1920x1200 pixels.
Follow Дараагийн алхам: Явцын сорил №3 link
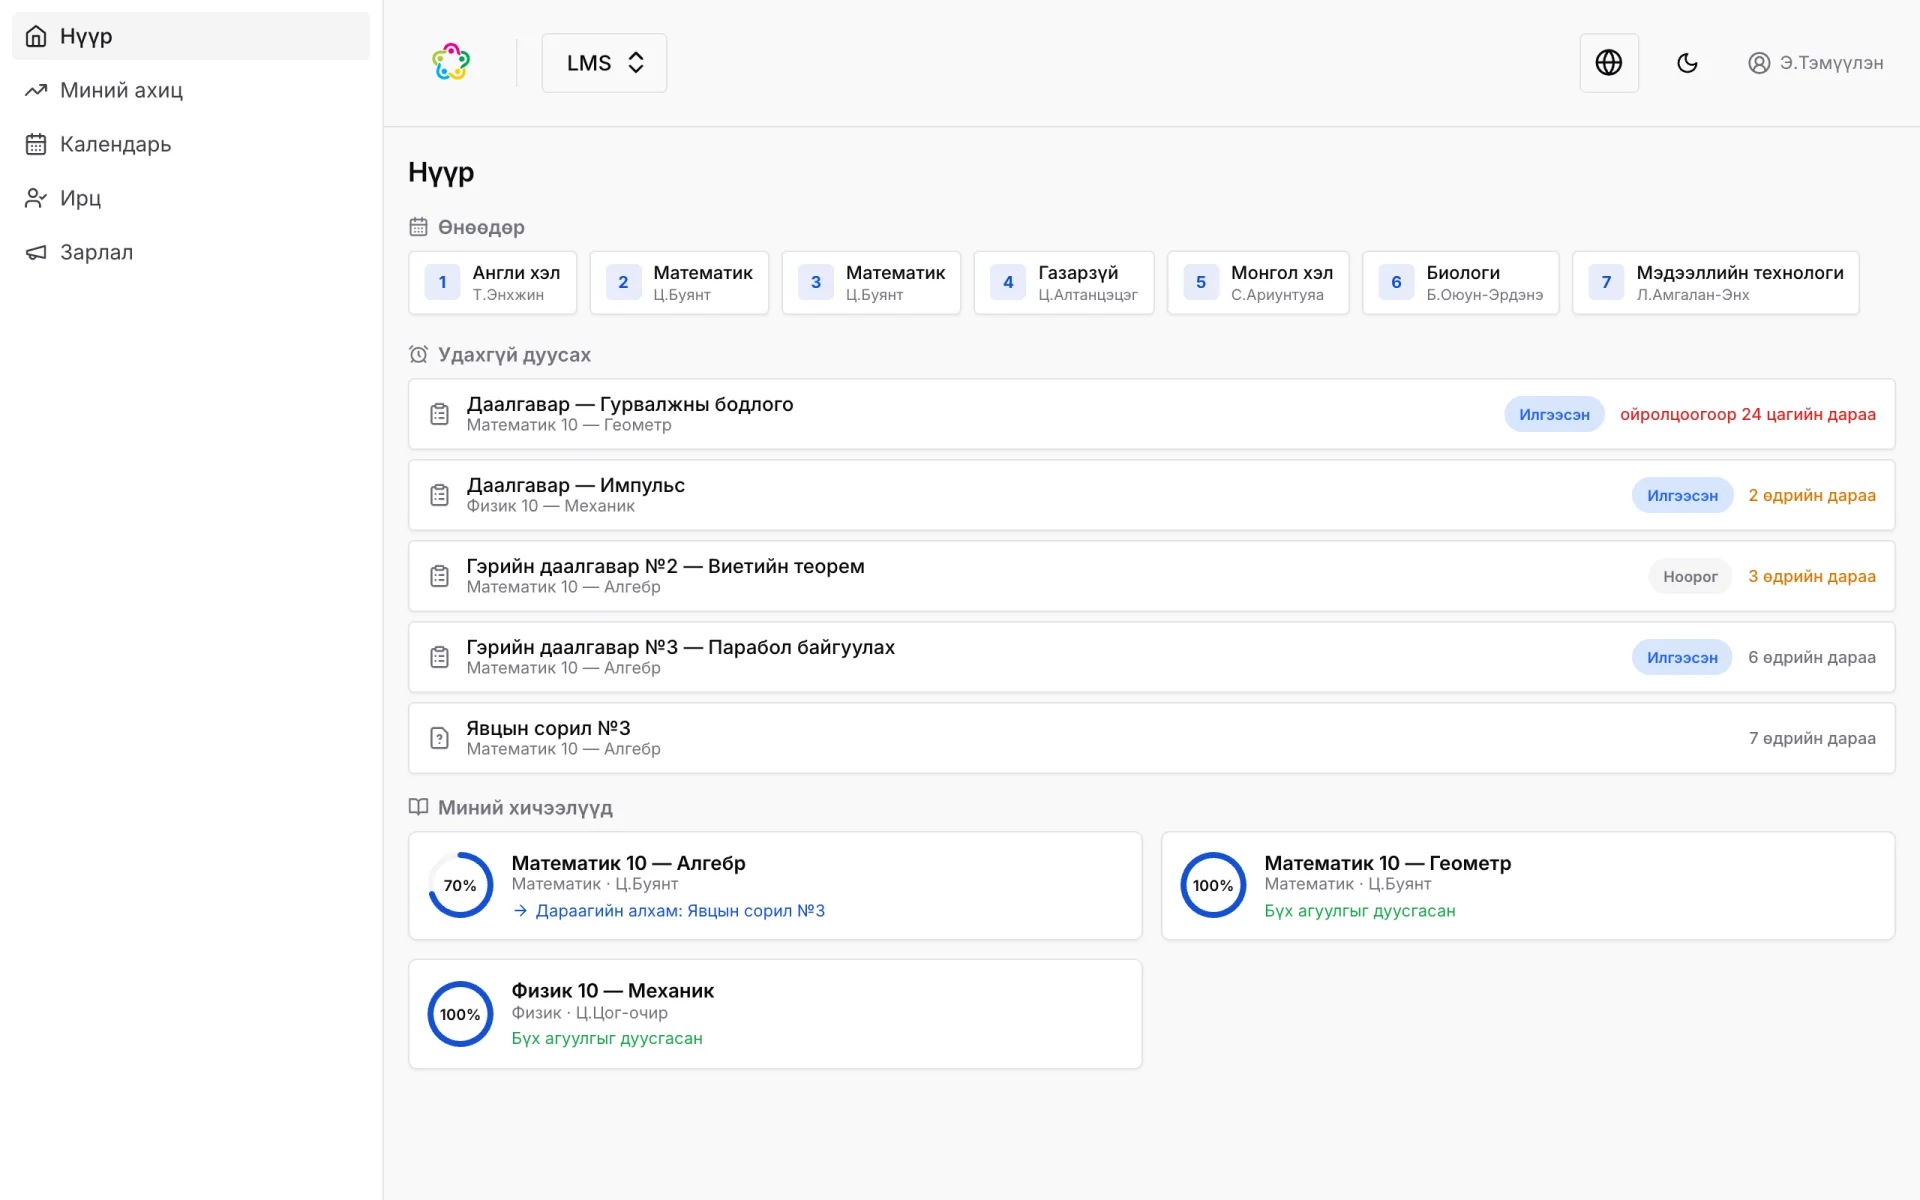pyautogui.click(x=669, y=911)
